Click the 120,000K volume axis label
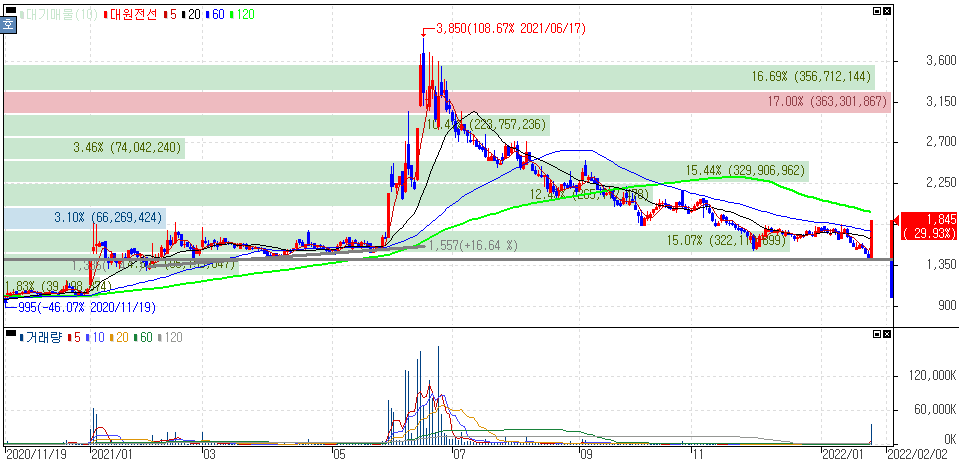The width and height of the screenshot is (959, 462). coord(931,375)
